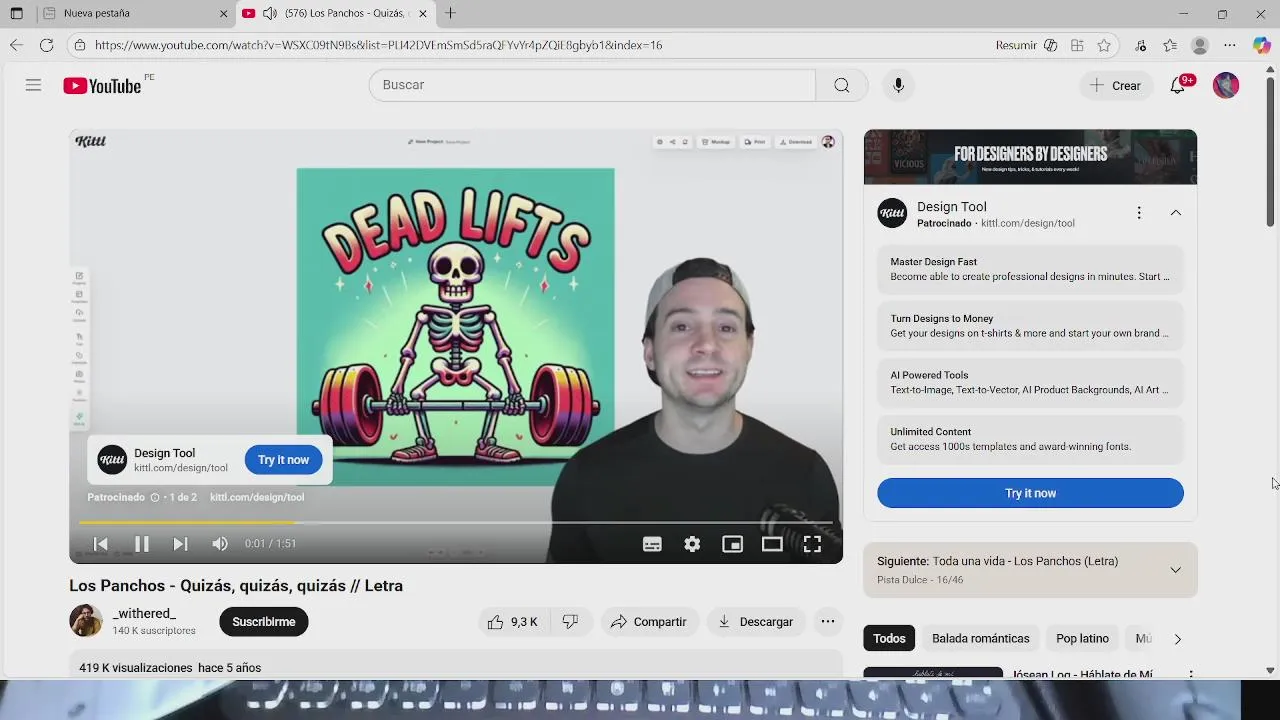Select the Todos filter chip

point(889,639)
